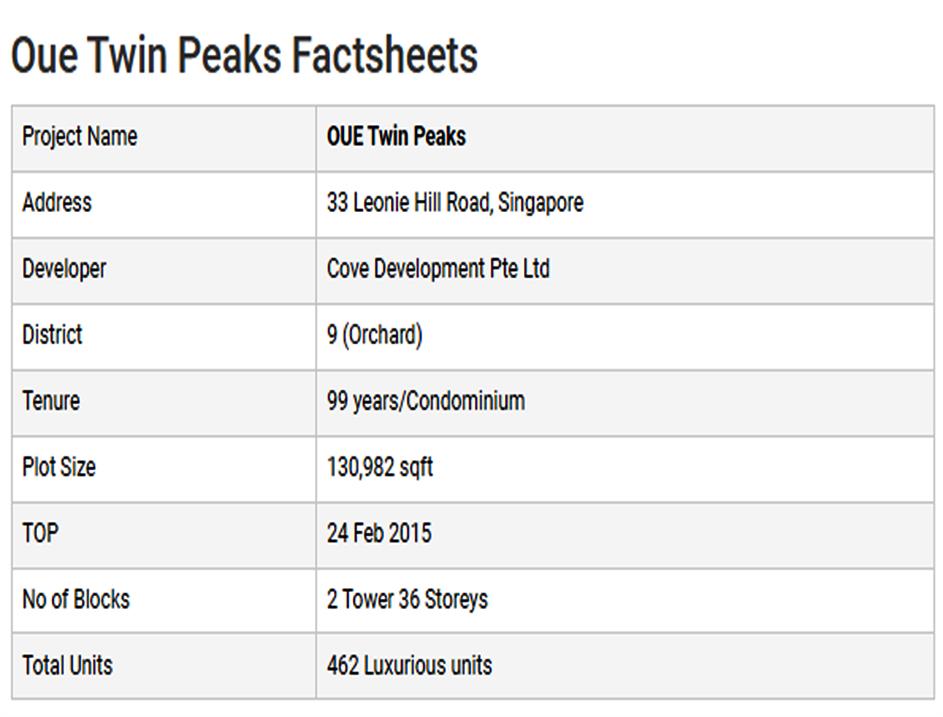Click the '99 years/Condominium' value
The image size is (943, 717).
click(x=425, y=401)
